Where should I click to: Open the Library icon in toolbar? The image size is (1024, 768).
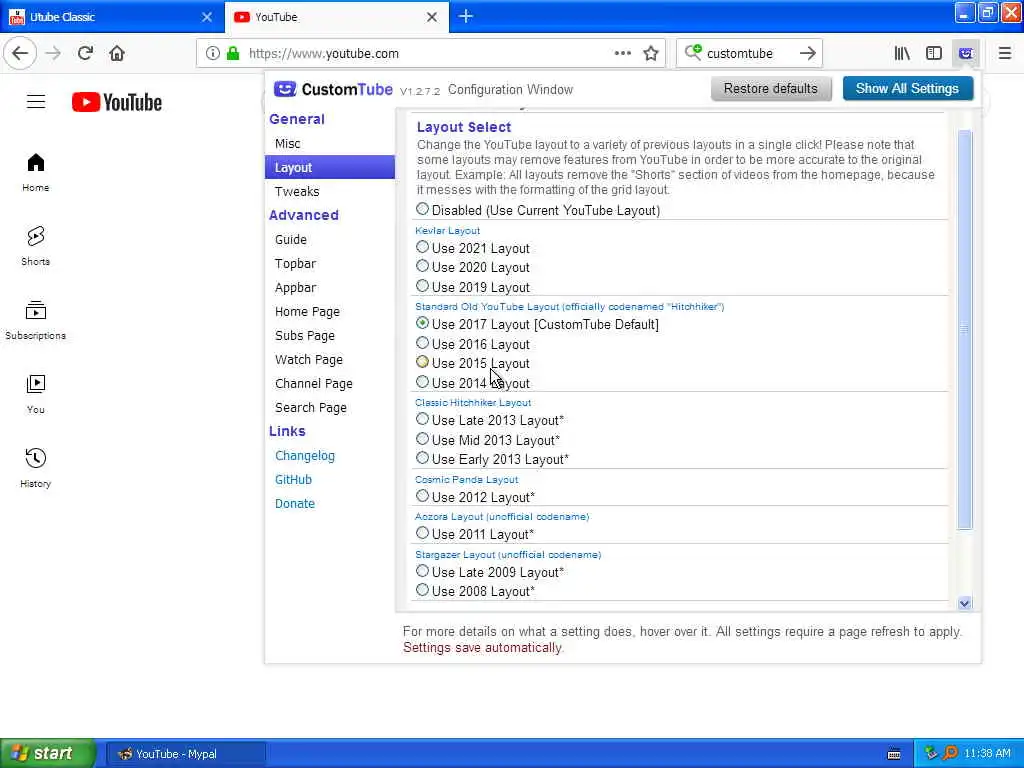click(x=902, y=53)
